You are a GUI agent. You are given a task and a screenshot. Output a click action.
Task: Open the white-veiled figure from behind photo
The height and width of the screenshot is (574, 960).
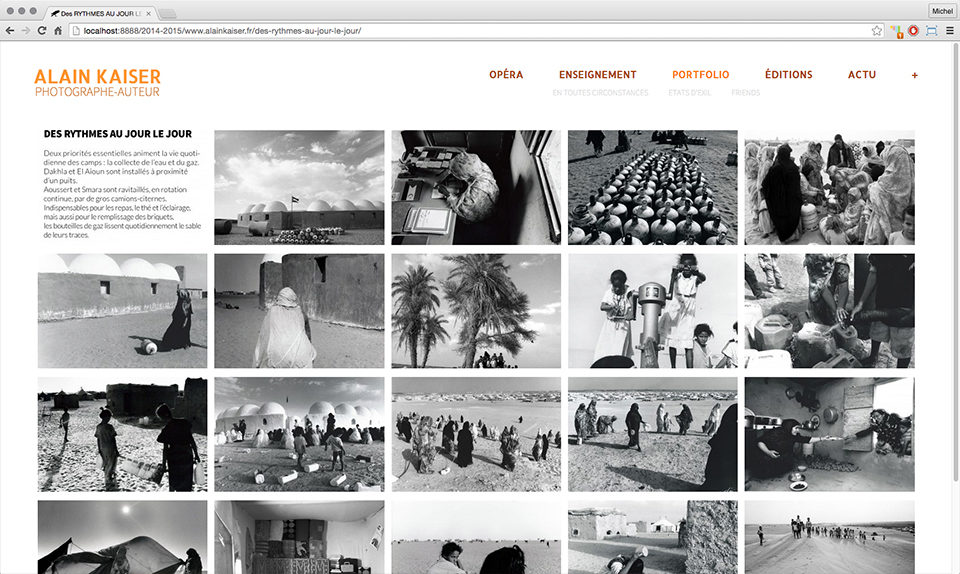(299, 311)
